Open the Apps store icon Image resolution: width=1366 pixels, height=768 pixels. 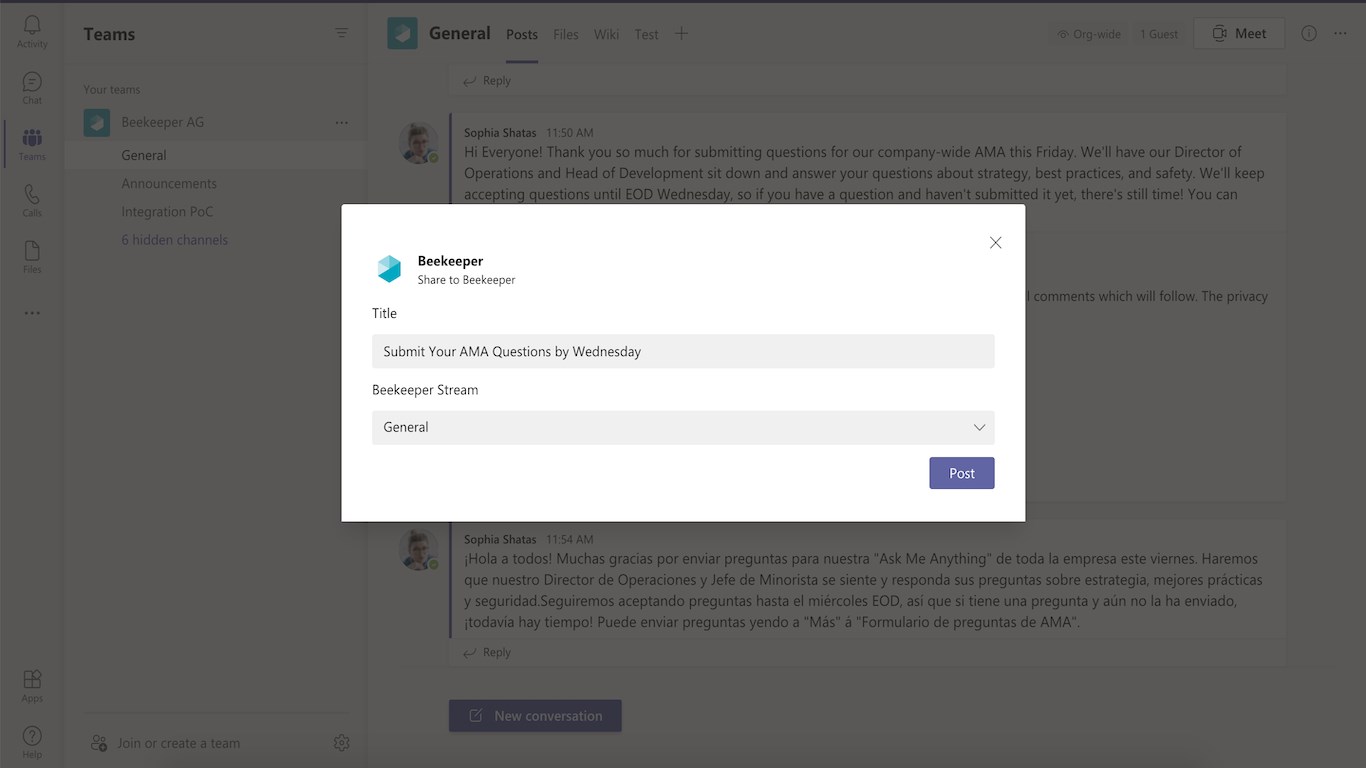click(x=32, y=686)
